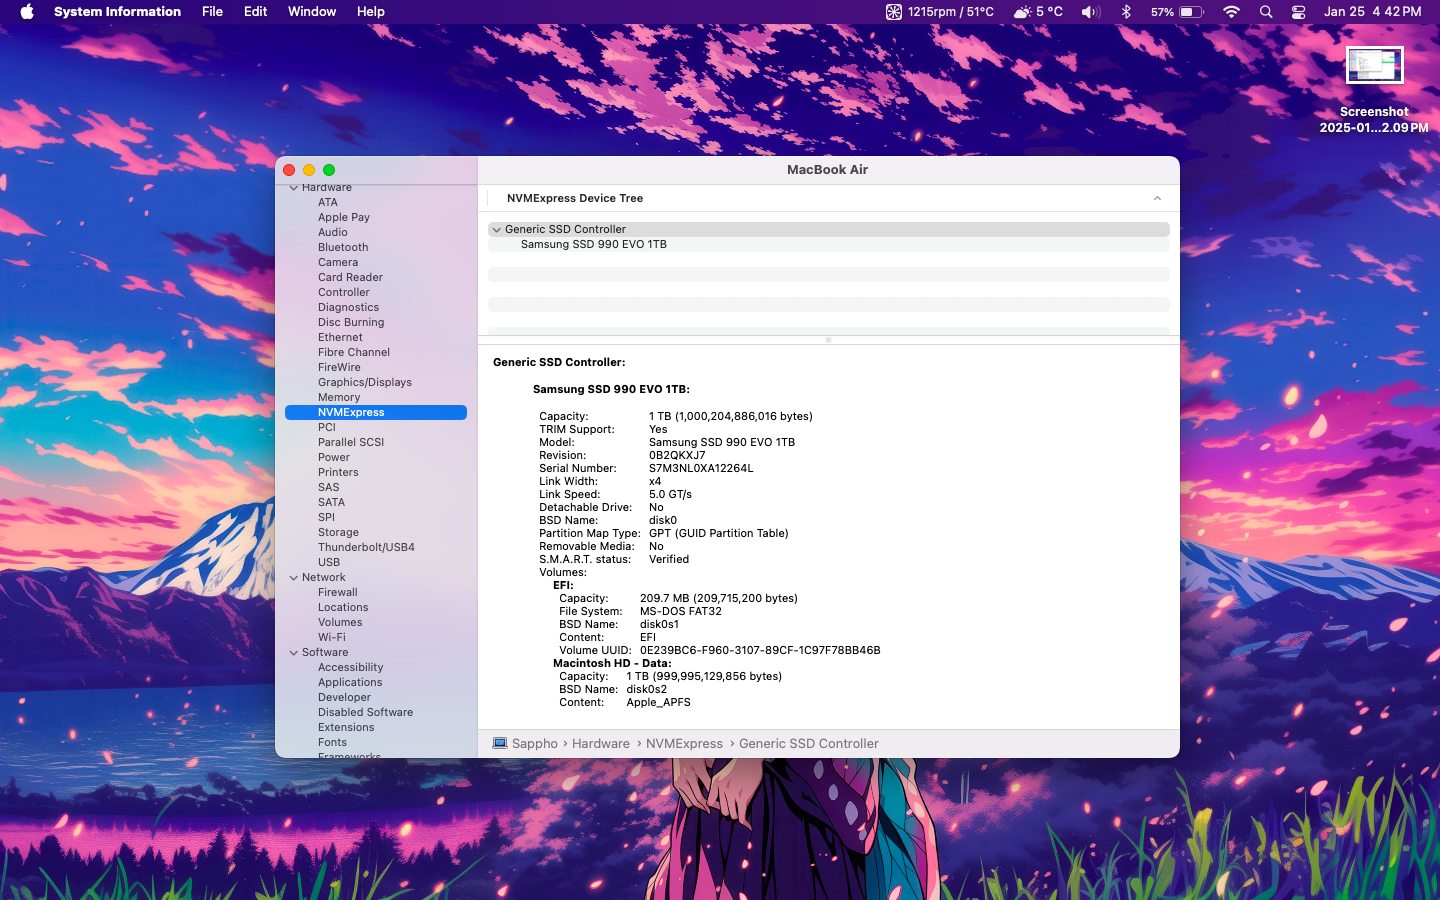The height and width of the screenshot is (900, 1440).
Task: Open the Screenshot file thumbnail on desktop
Action: click(1374, 66)
